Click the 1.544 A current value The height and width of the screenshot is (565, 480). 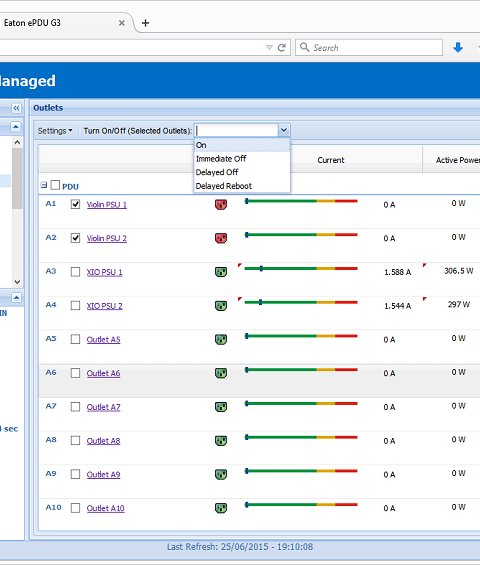click(x=397, y=306)
